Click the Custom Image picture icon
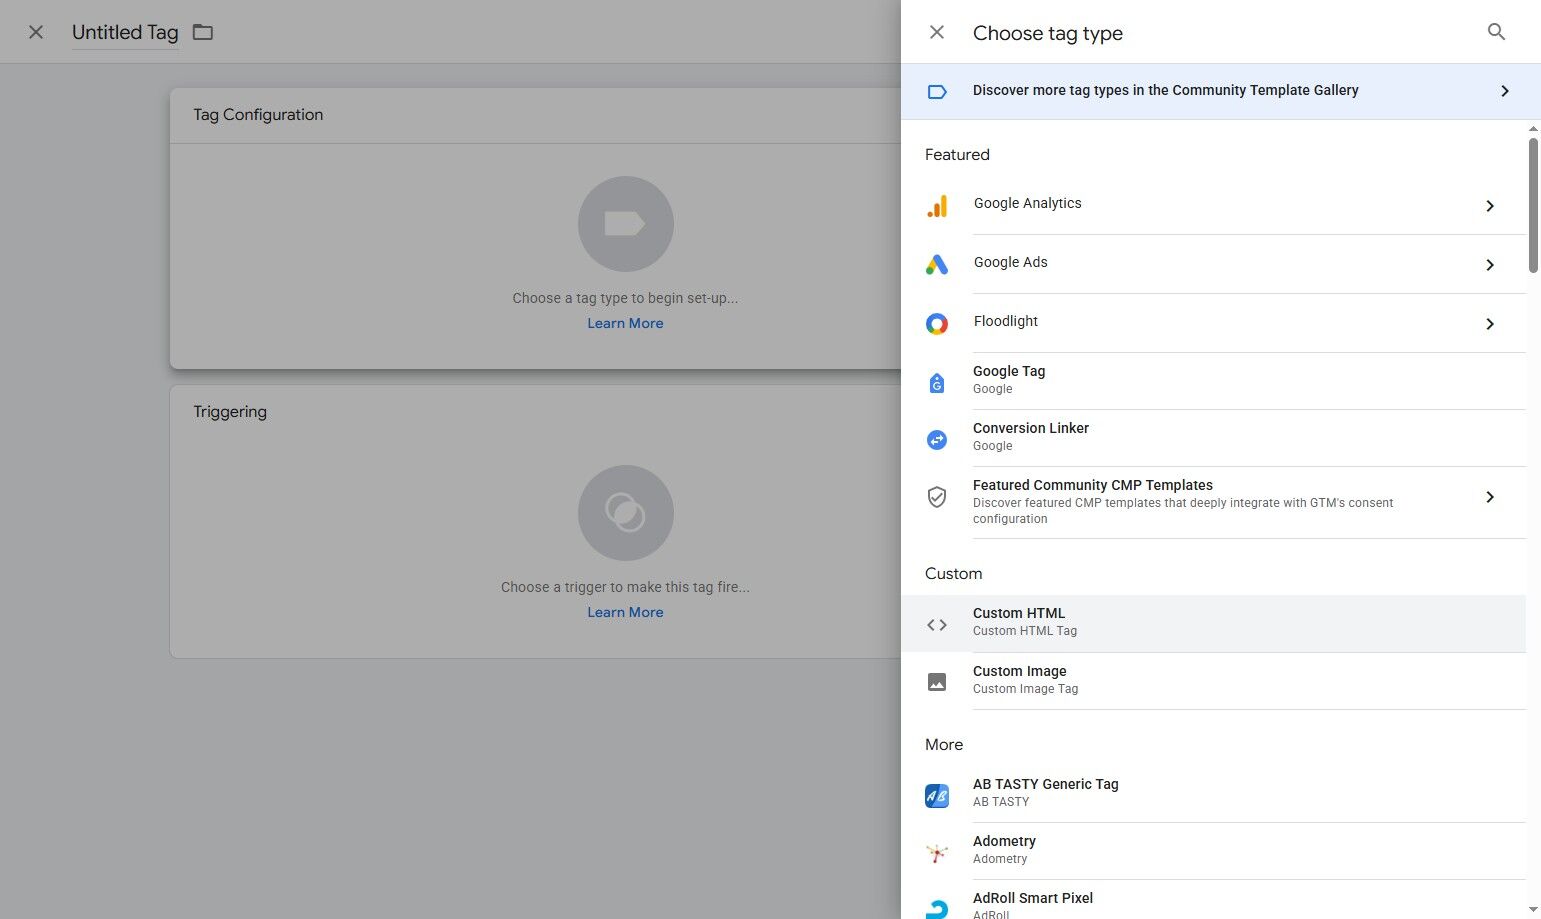 click(937, 682)
